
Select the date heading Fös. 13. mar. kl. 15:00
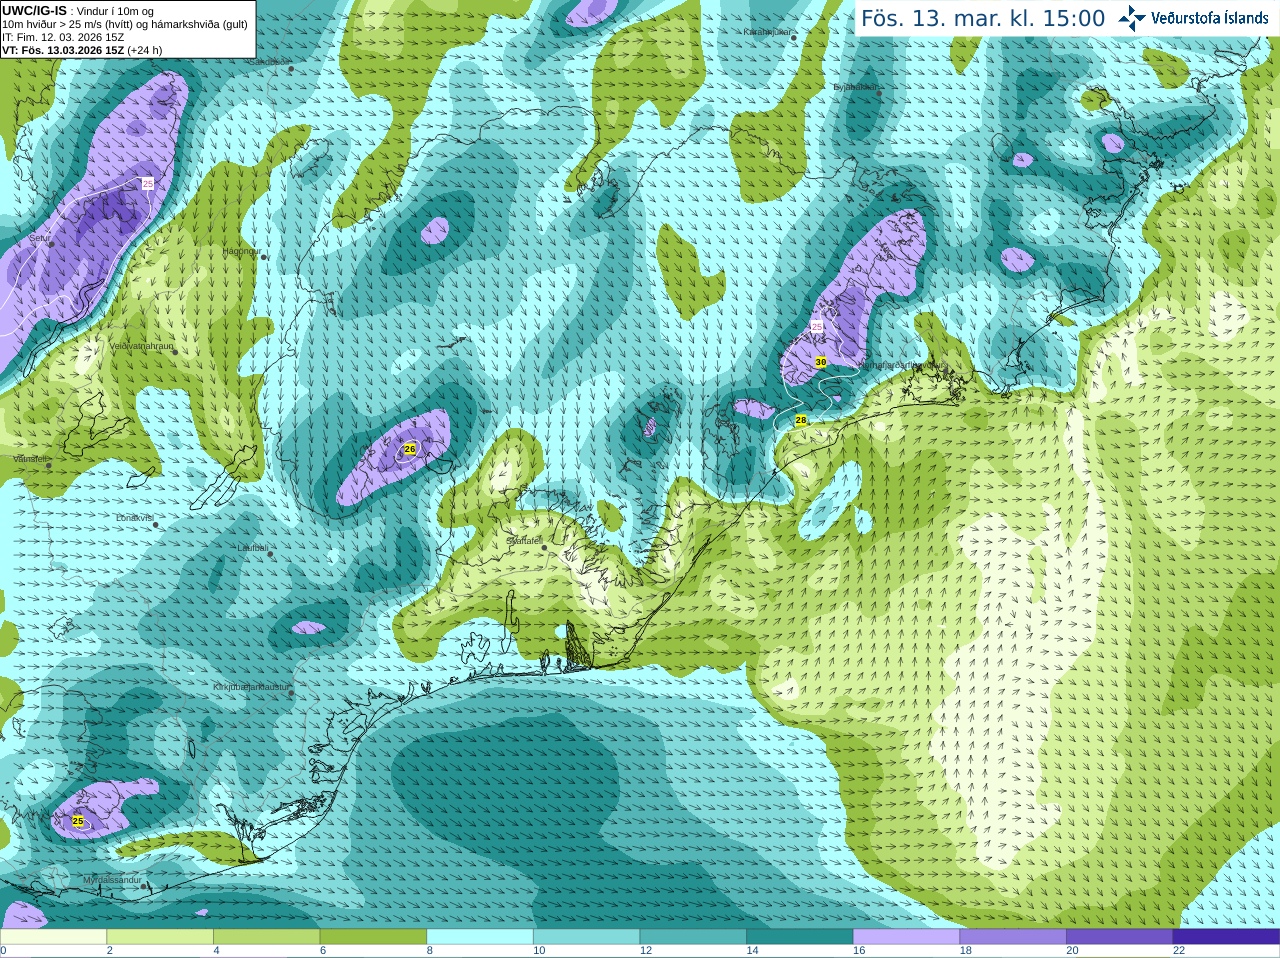click(x=983, y=18)
